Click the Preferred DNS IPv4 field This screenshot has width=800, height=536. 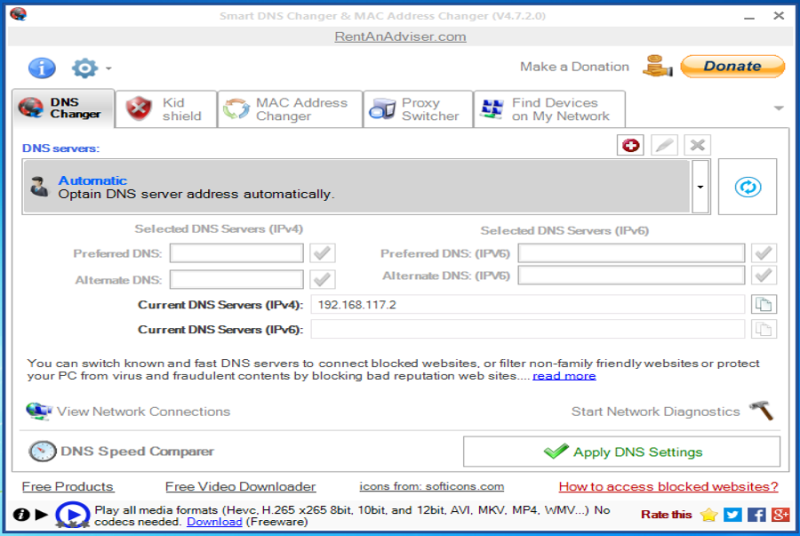236,253
